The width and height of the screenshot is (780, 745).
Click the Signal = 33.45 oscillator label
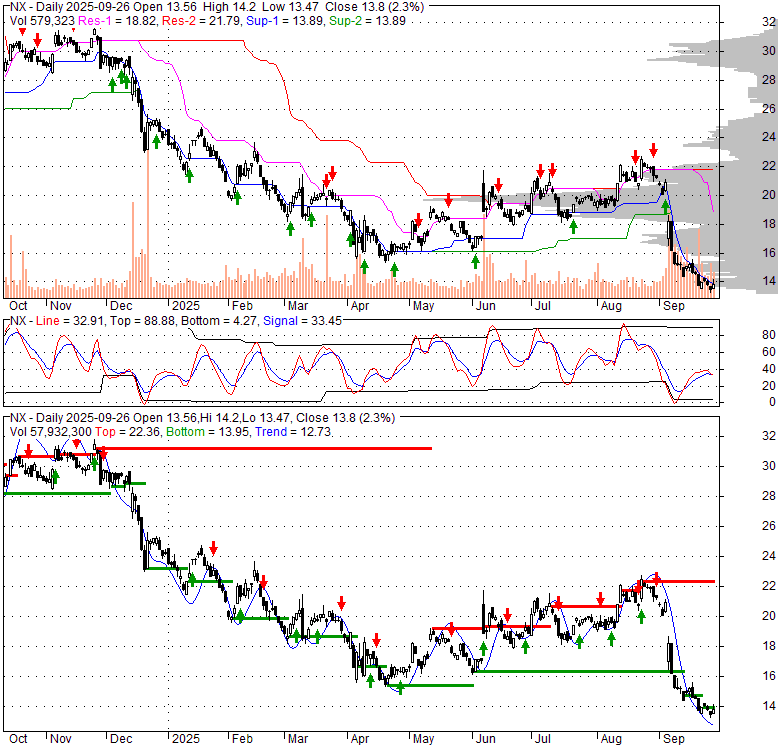click(x=302, y=321)
